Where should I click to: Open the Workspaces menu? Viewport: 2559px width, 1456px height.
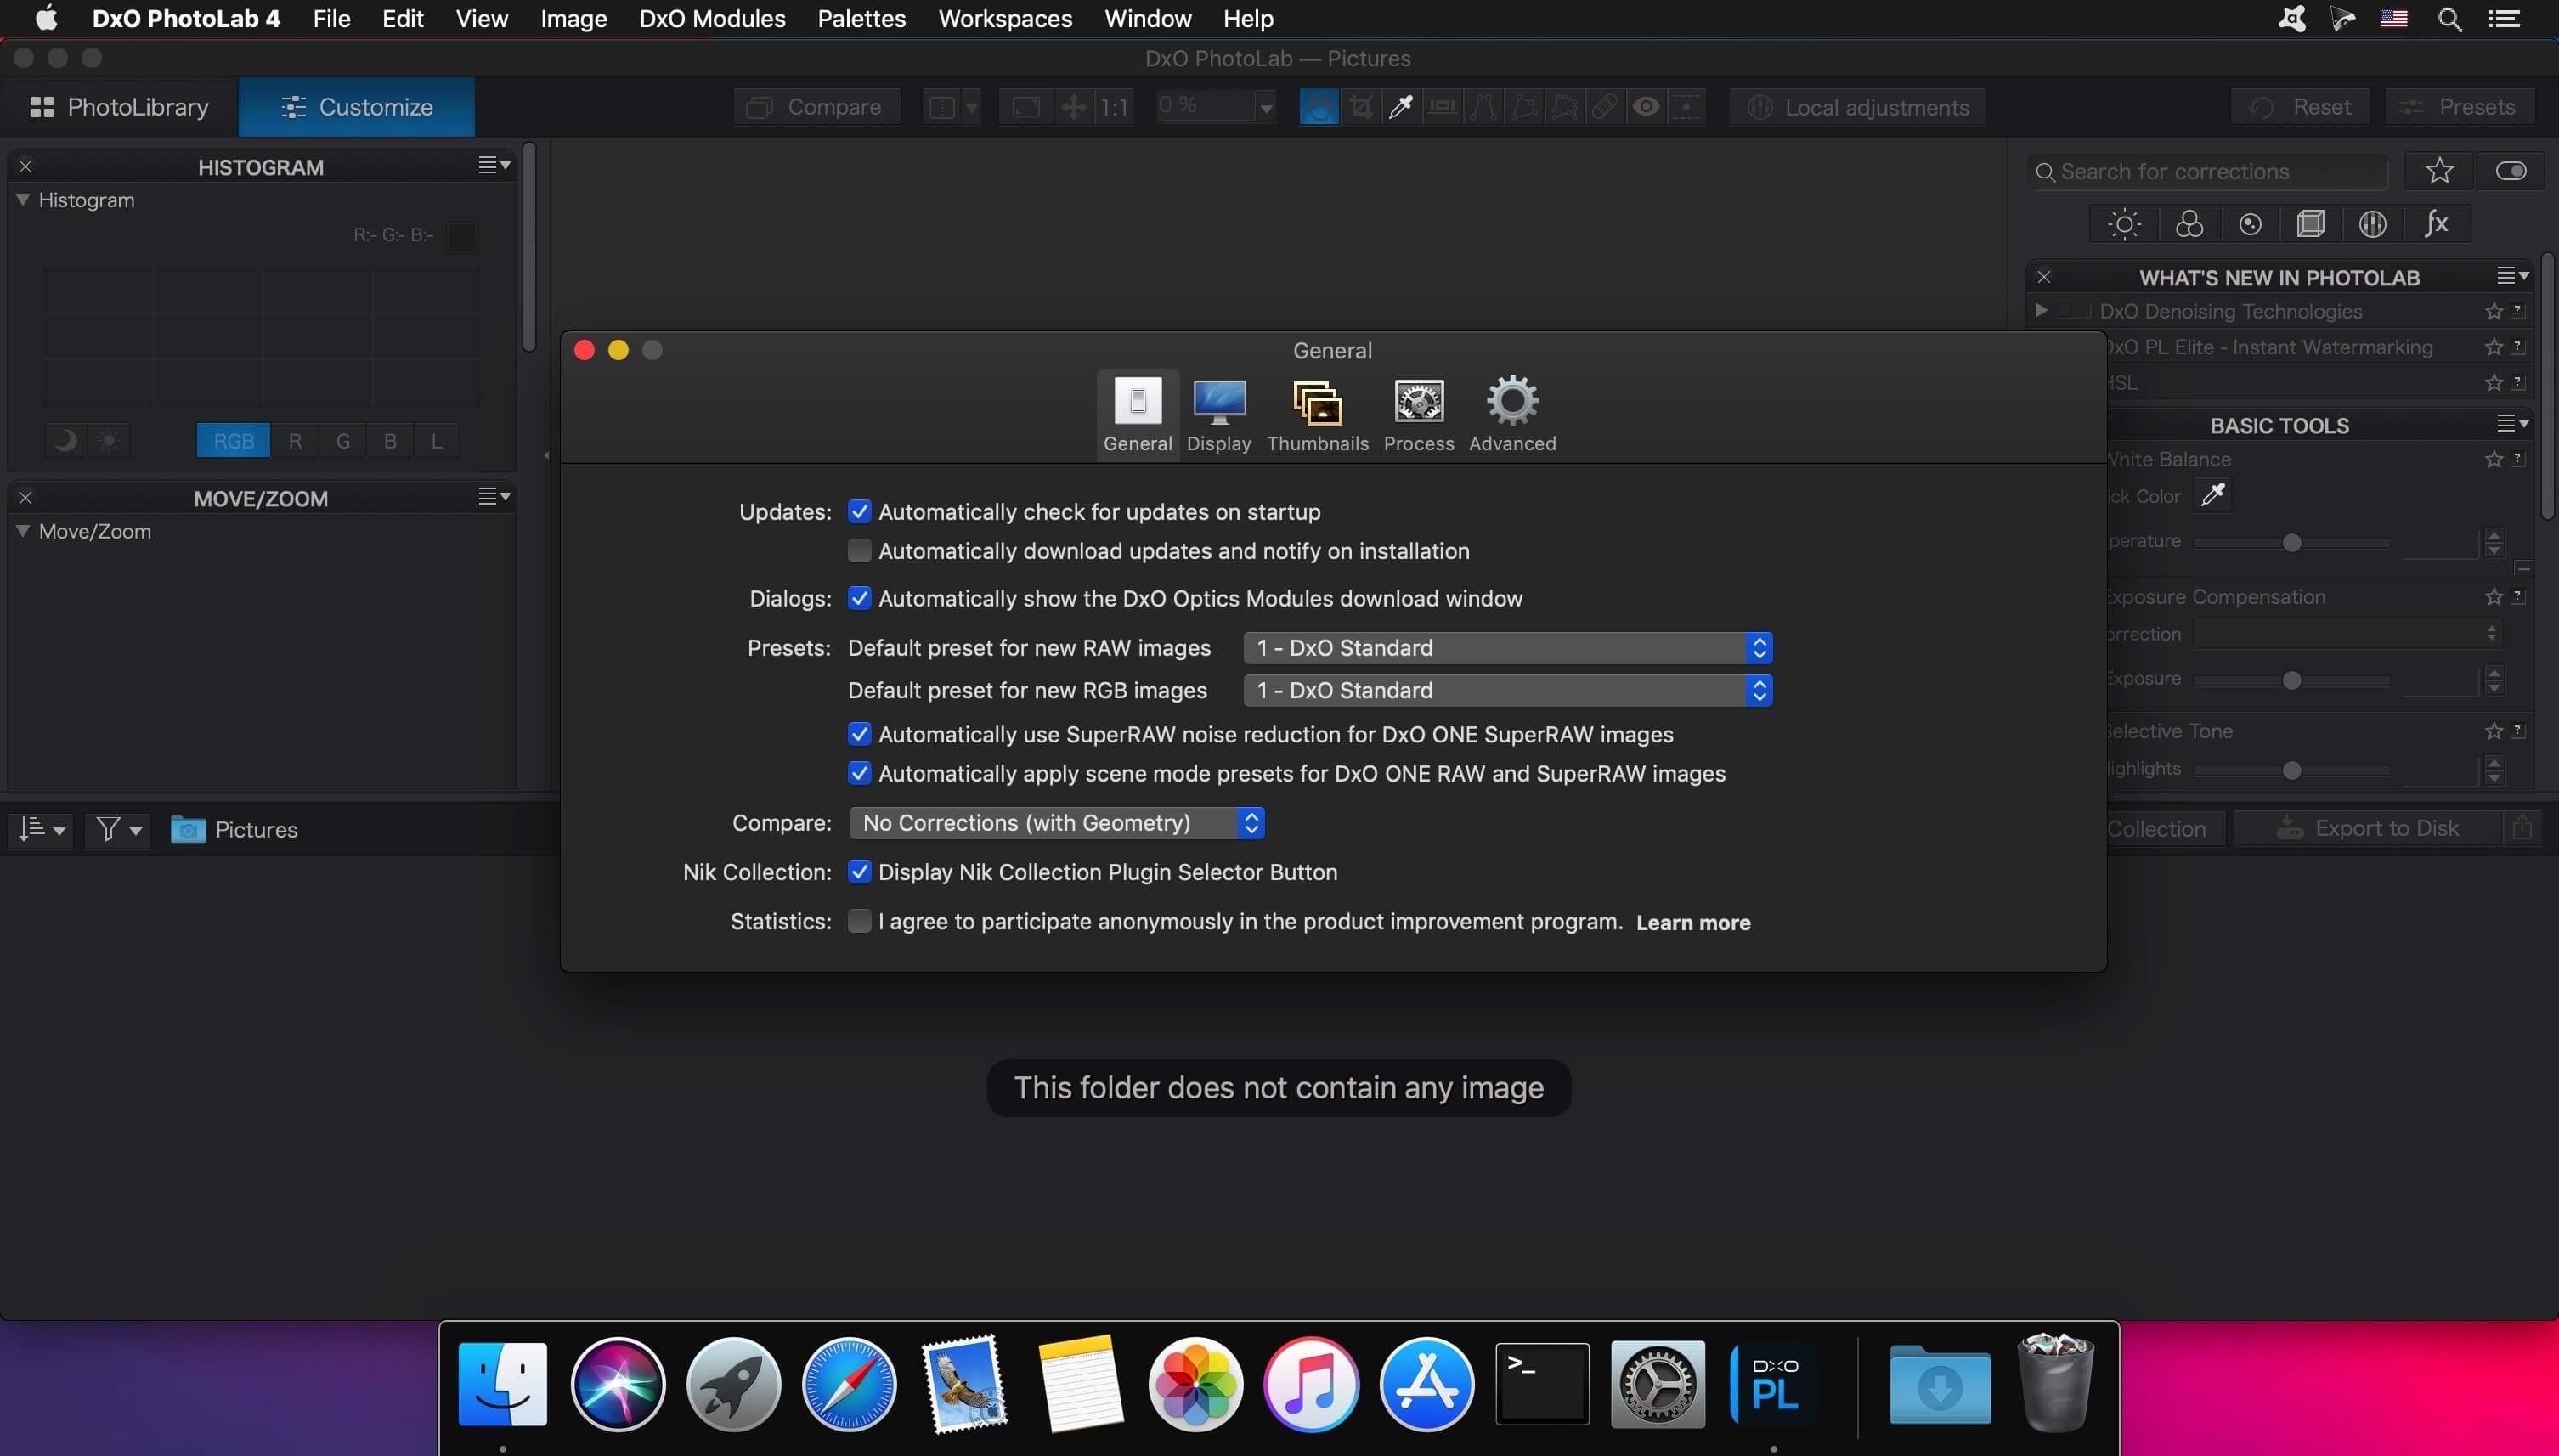coord(1005,19)
